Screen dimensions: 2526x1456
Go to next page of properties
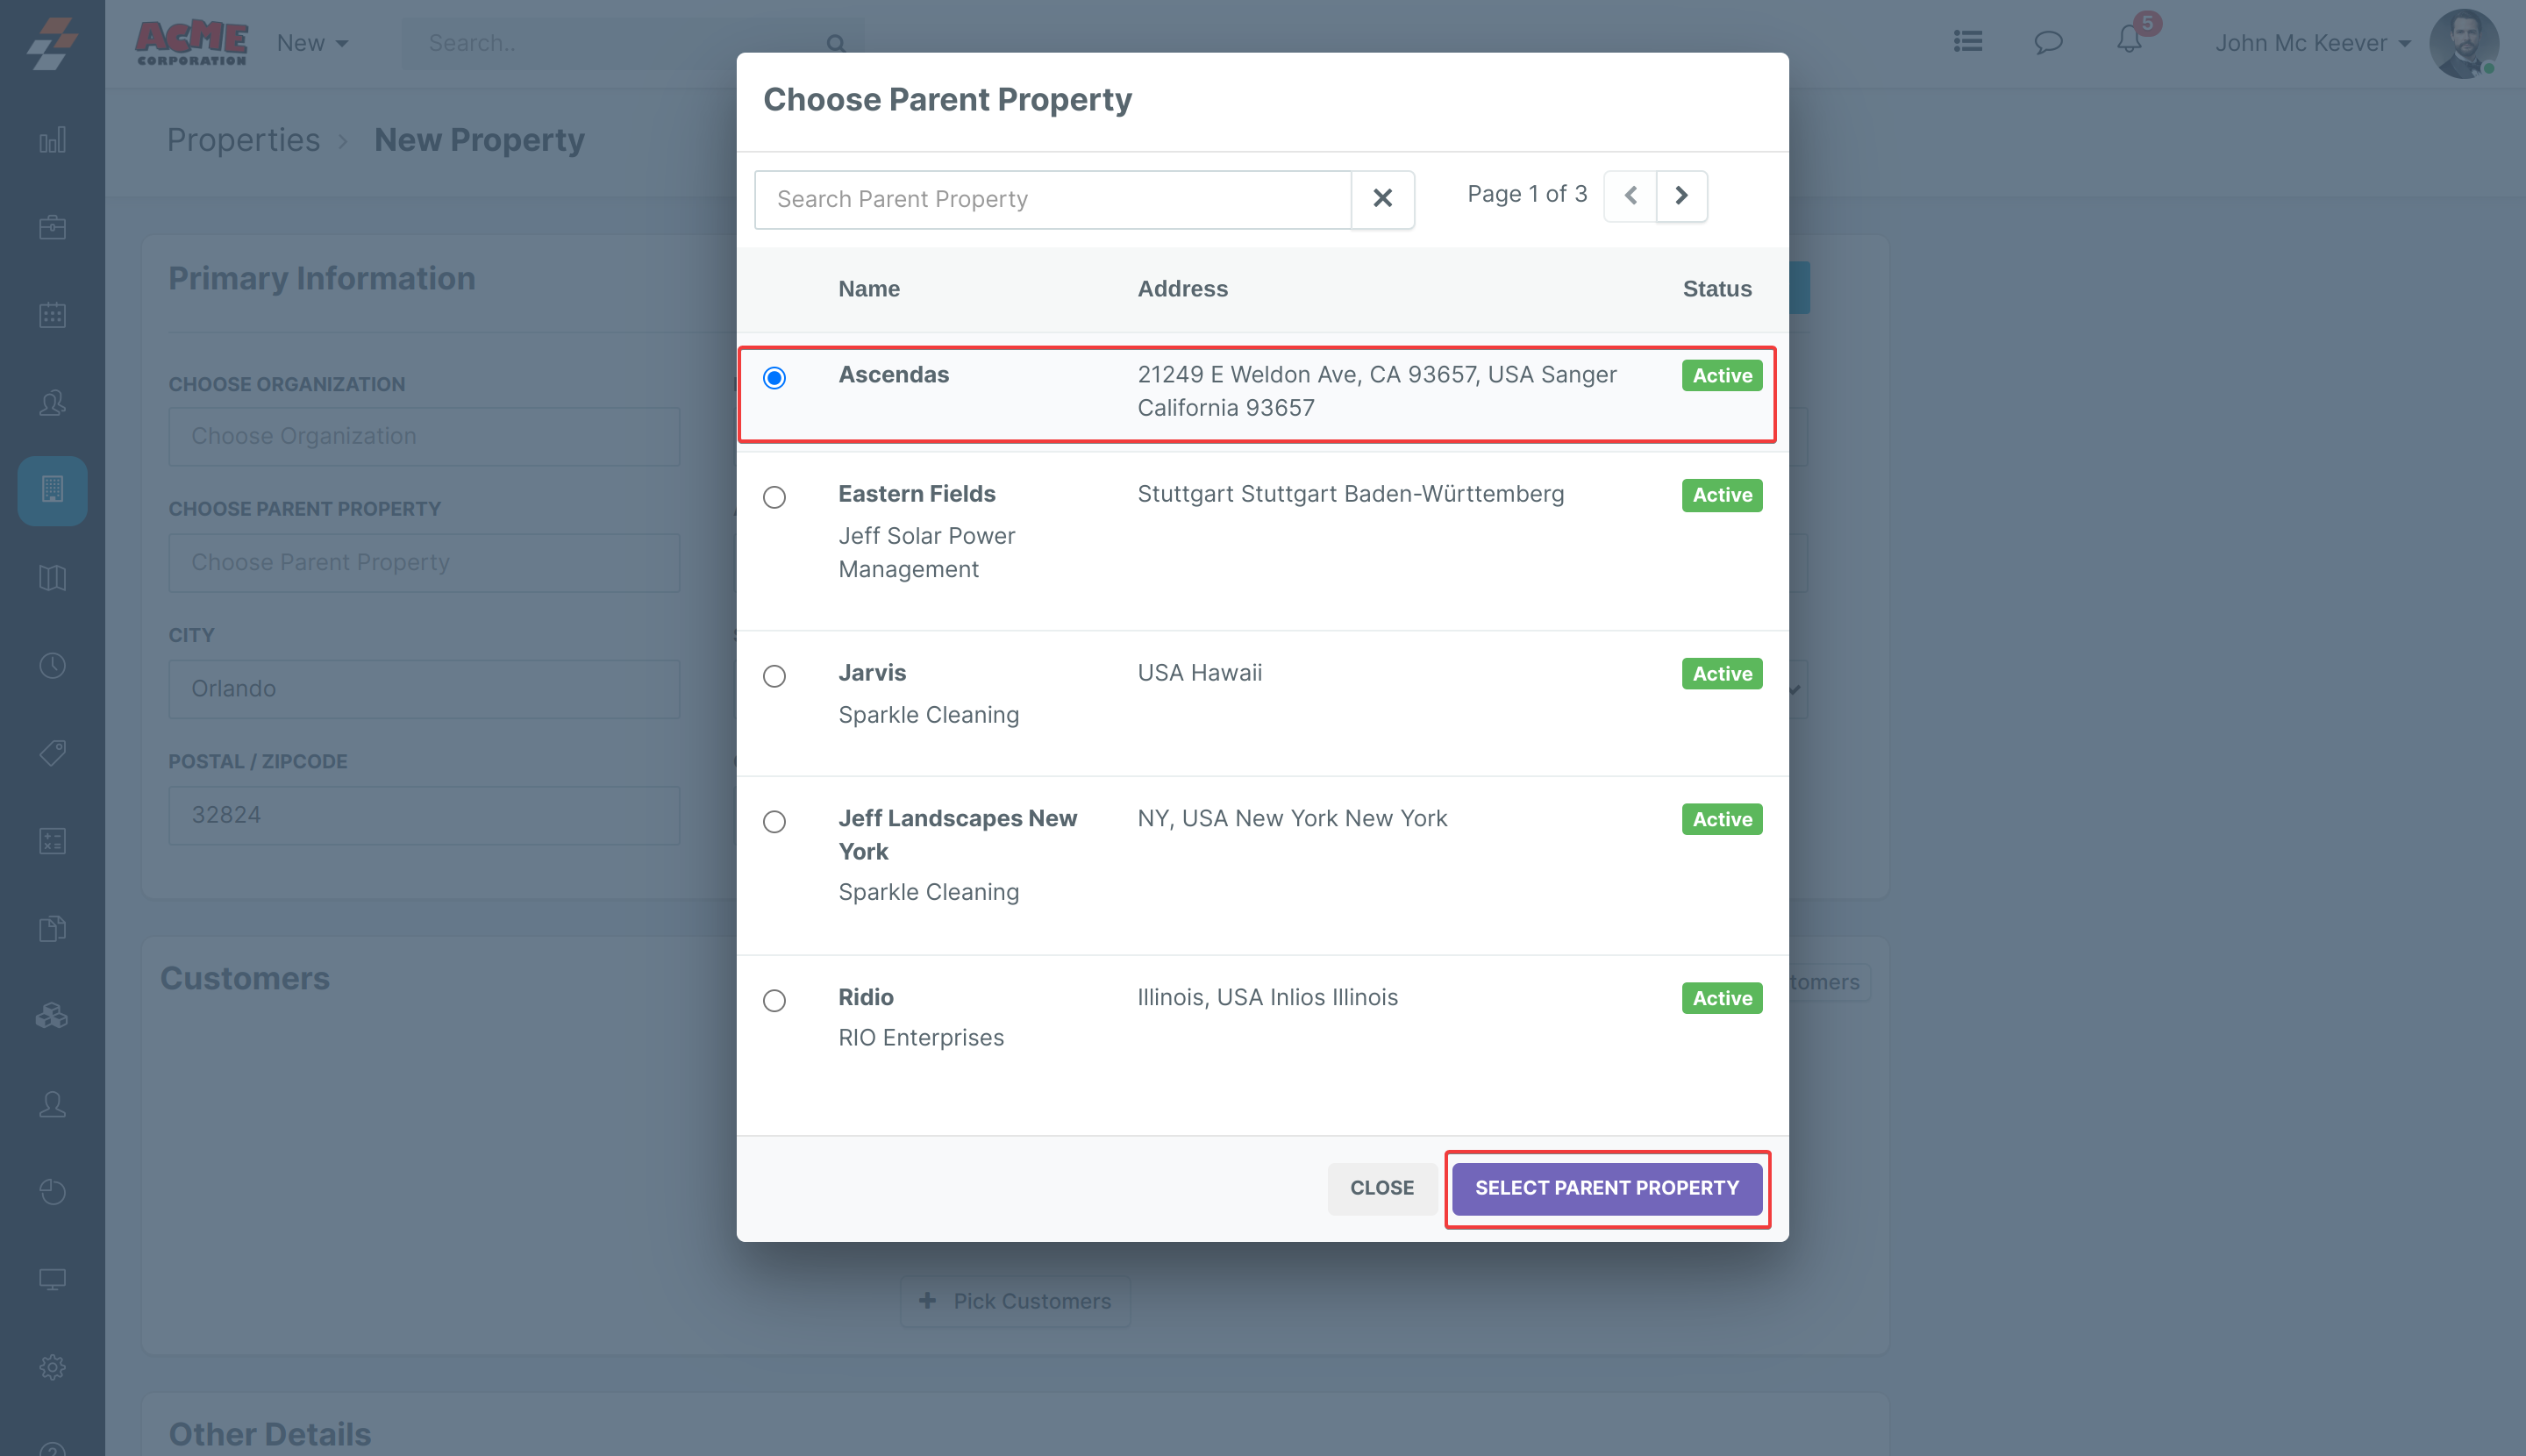click(x=1681, y=195)
